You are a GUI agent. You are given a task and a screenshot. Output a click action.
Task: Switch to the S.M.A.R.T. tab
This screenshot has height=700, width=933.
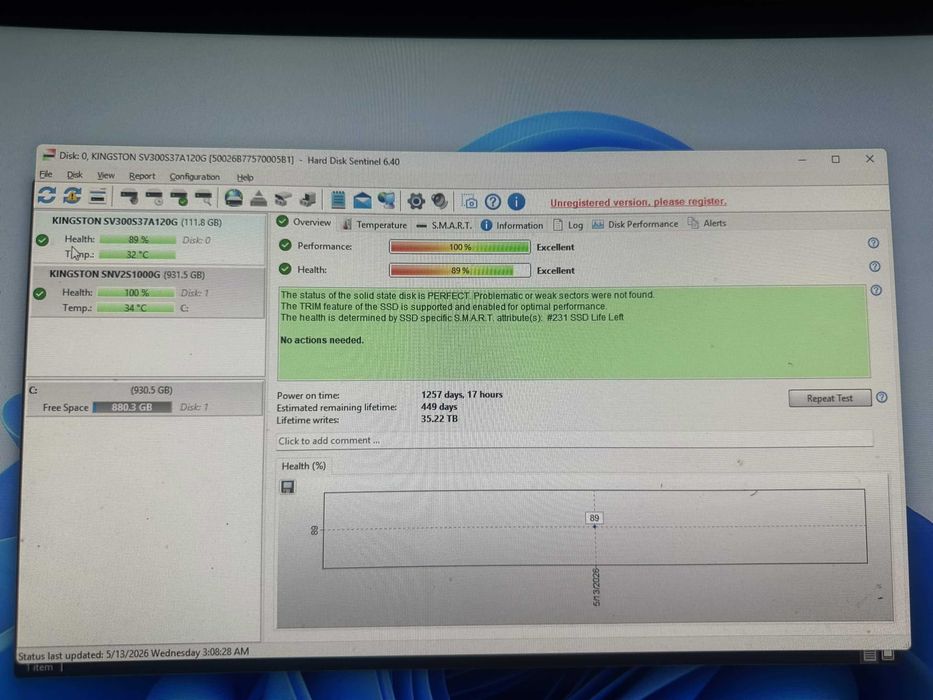(x=444, y=225)
